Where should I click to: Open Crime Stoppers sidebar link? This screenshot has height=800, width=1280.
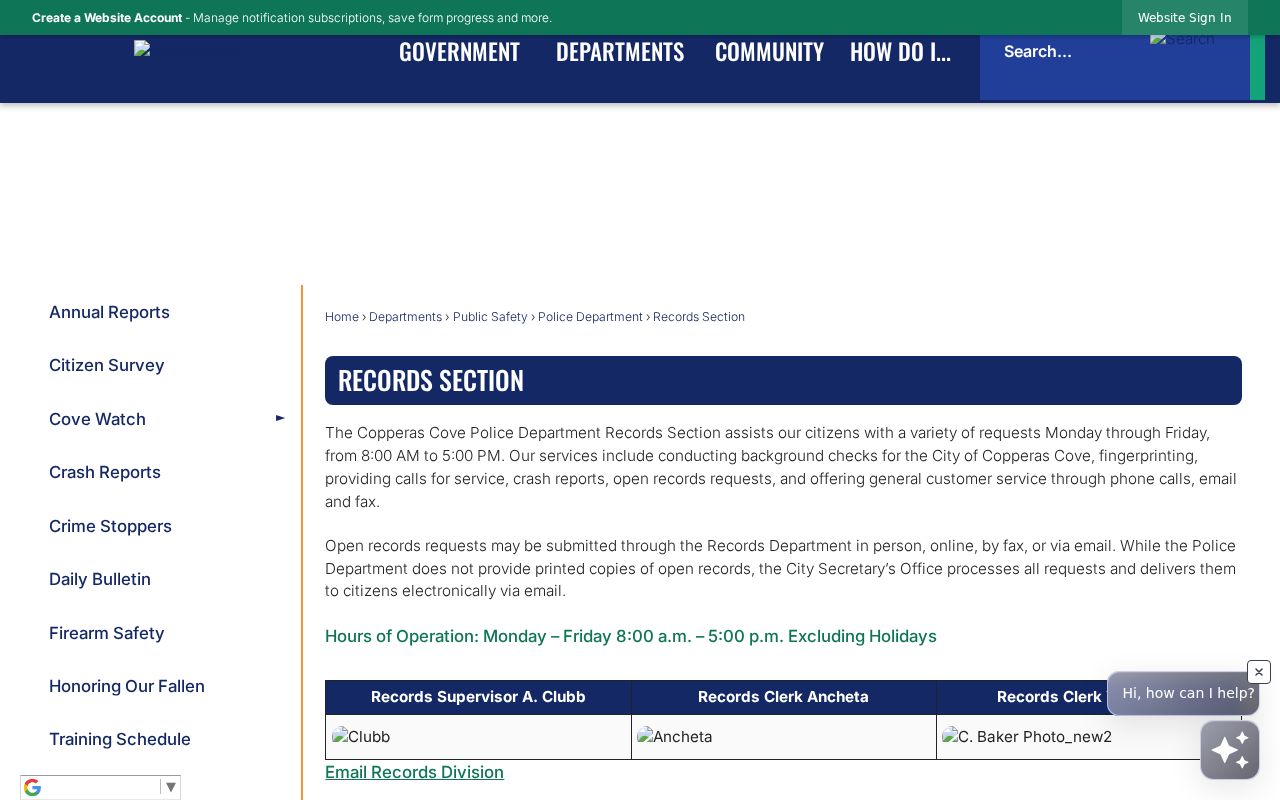coord(110,526)
